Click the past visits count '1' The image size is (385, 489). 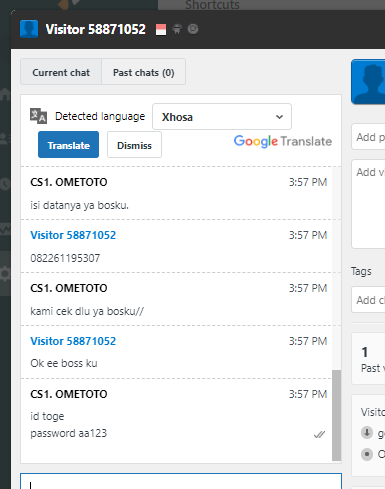coord(365,352)
